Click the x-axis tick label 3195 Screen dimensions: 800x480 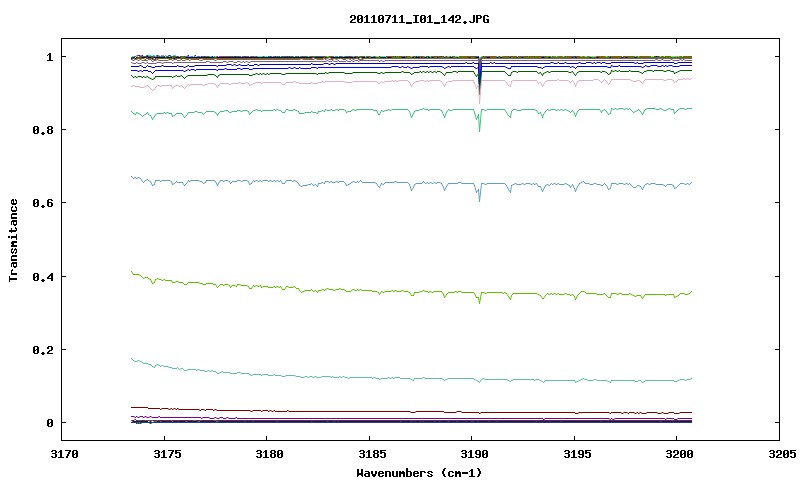pos(577,454)
